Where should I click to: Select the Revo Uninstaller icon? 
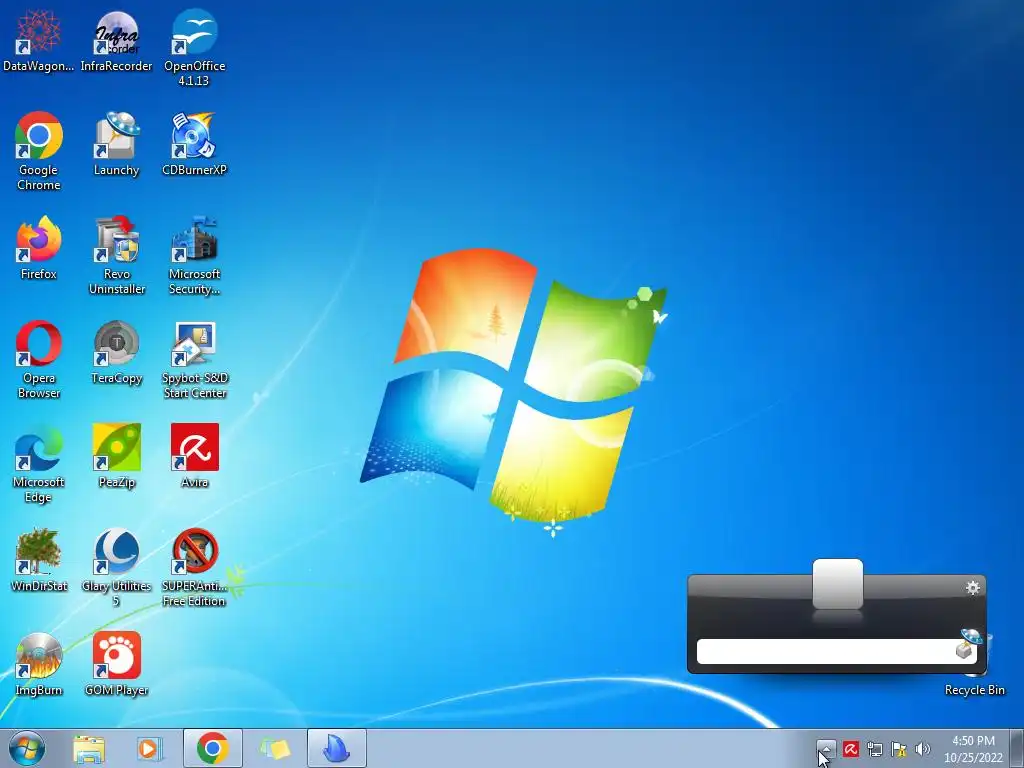[116, 255]
